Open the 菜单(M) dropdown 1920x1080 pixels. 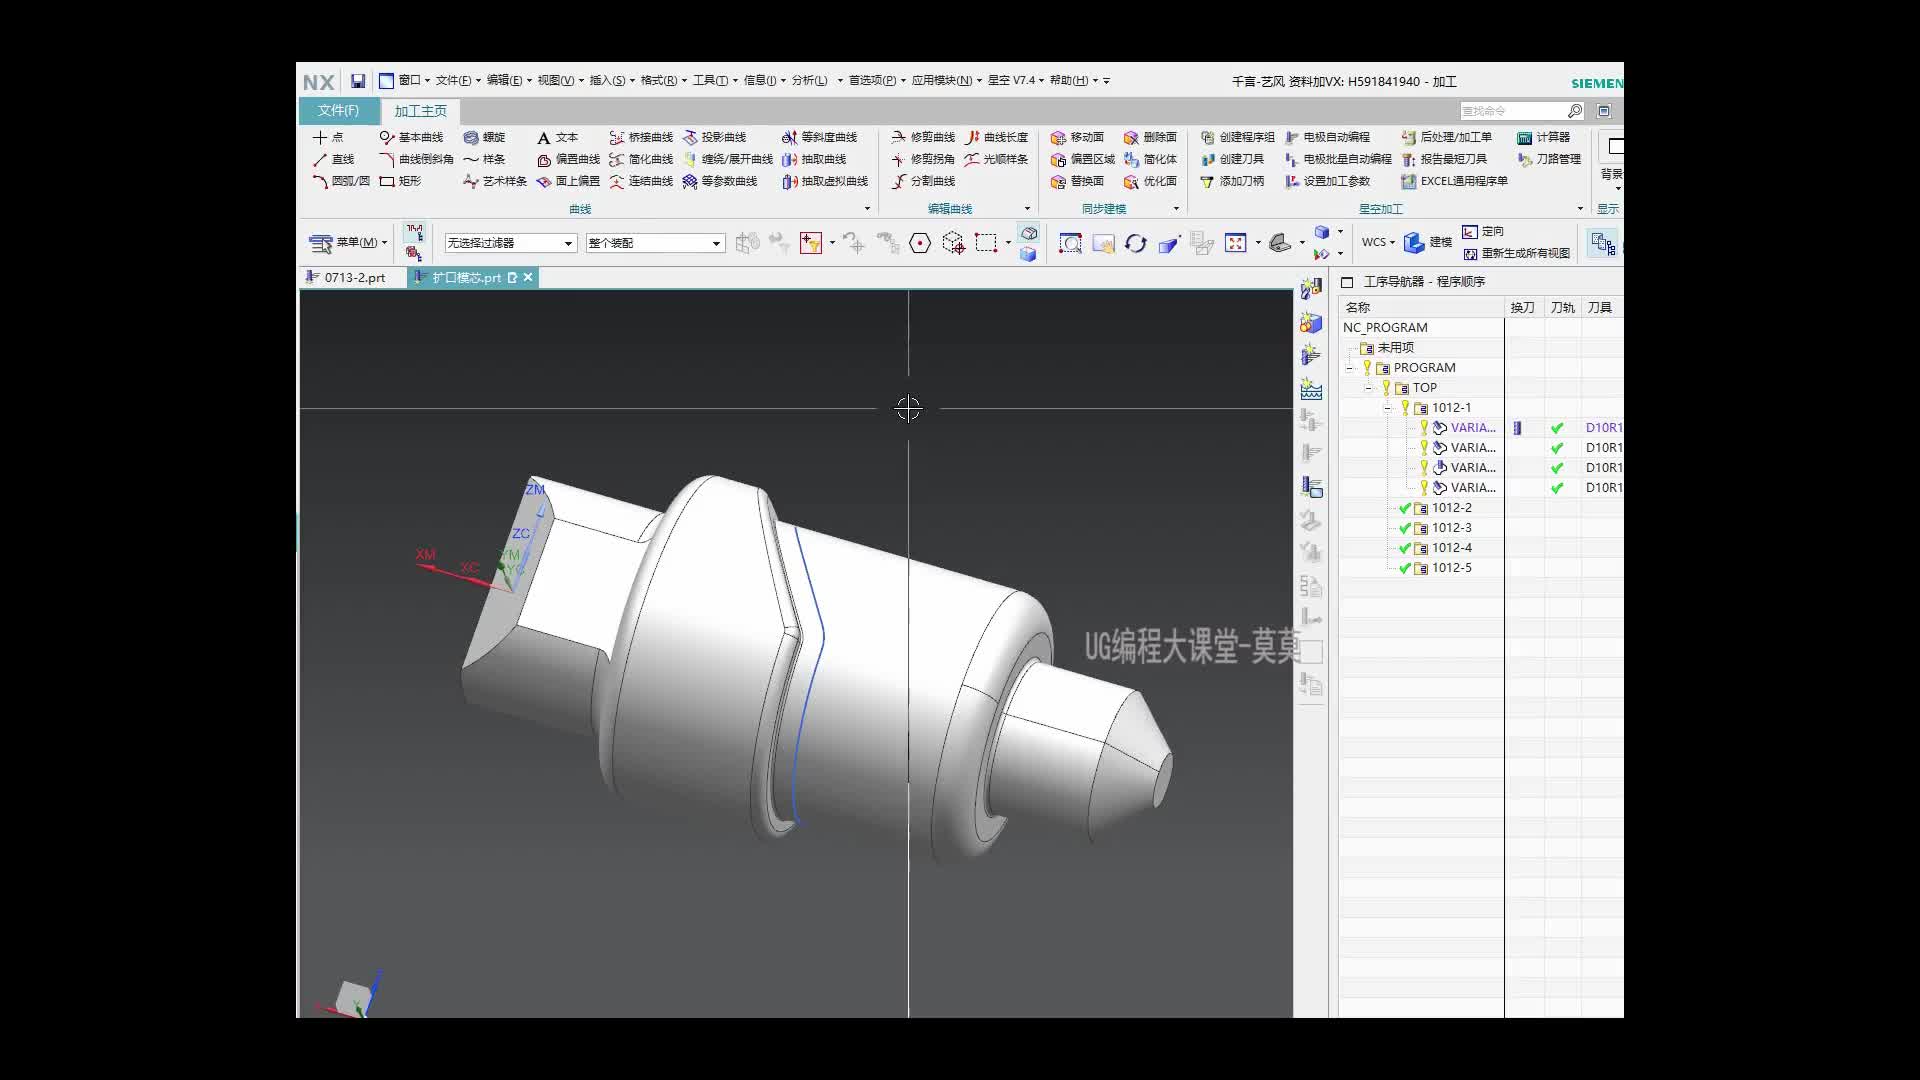pos(348,243)
